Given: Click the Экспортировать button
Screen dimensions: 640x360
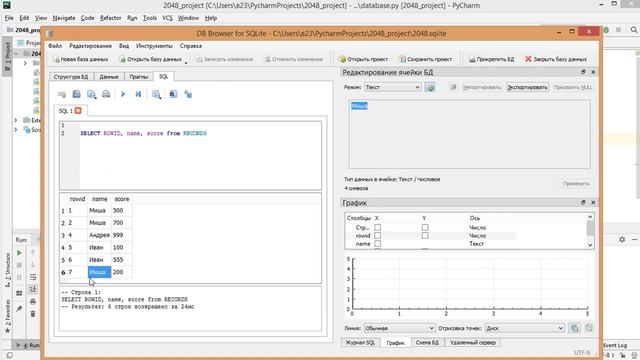Looking at the screenshot, I should point(527,87).
